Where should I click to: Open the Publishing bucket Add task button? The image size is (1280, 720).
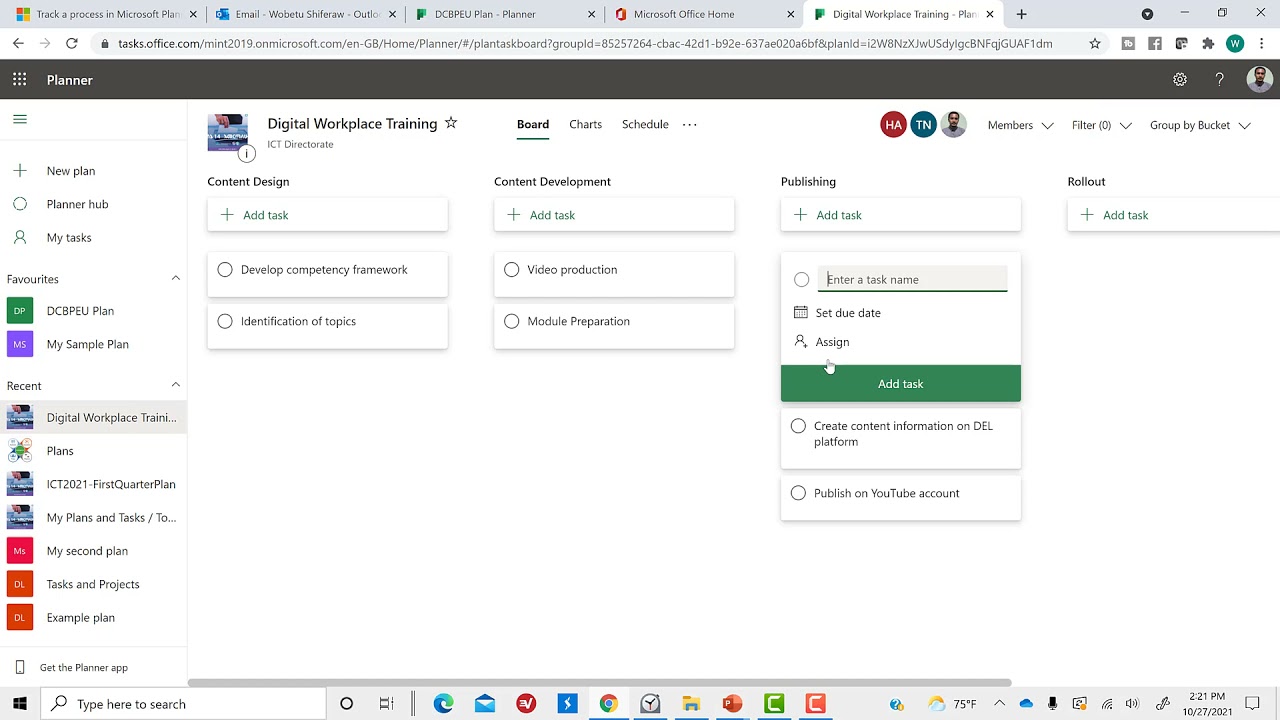[901, 215]
